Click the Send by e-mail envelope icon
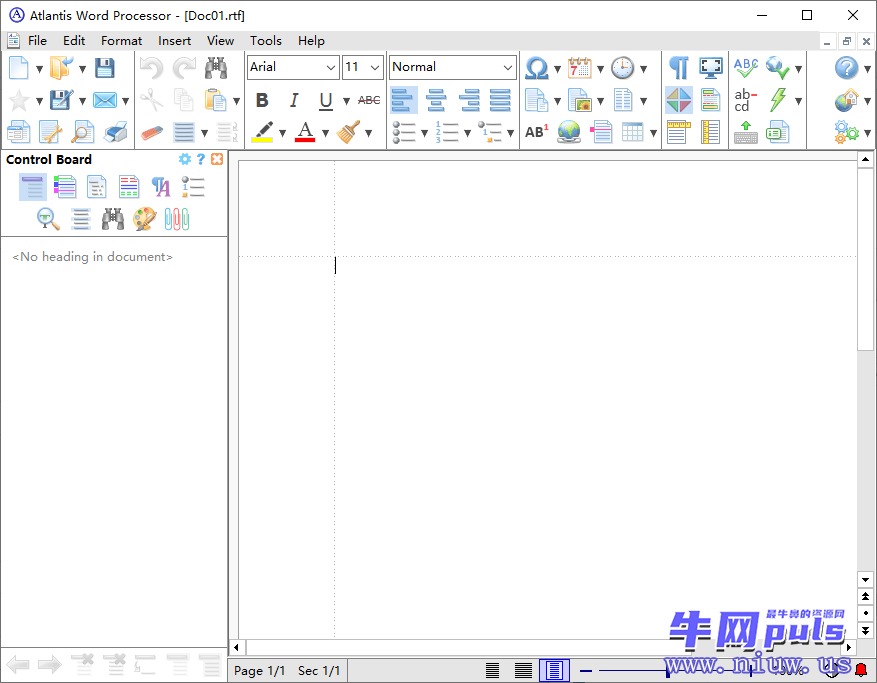This screenshot has width=877, height=683. point(105,101)
